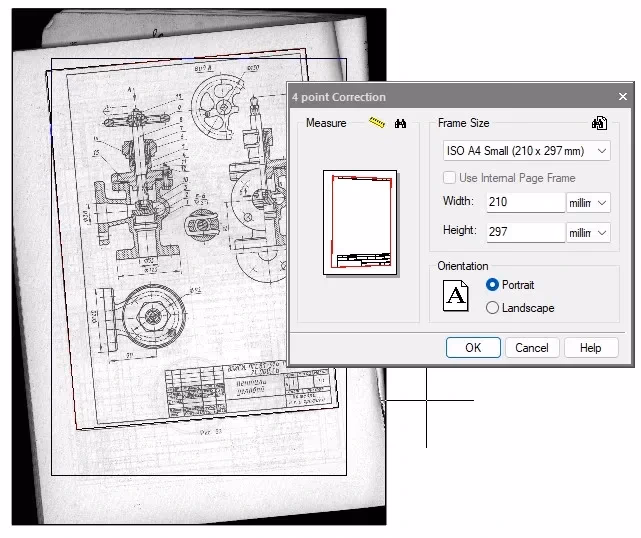Open the Width units dropdown
Viewport: 641px width, 538px height.
click(588, 203)
